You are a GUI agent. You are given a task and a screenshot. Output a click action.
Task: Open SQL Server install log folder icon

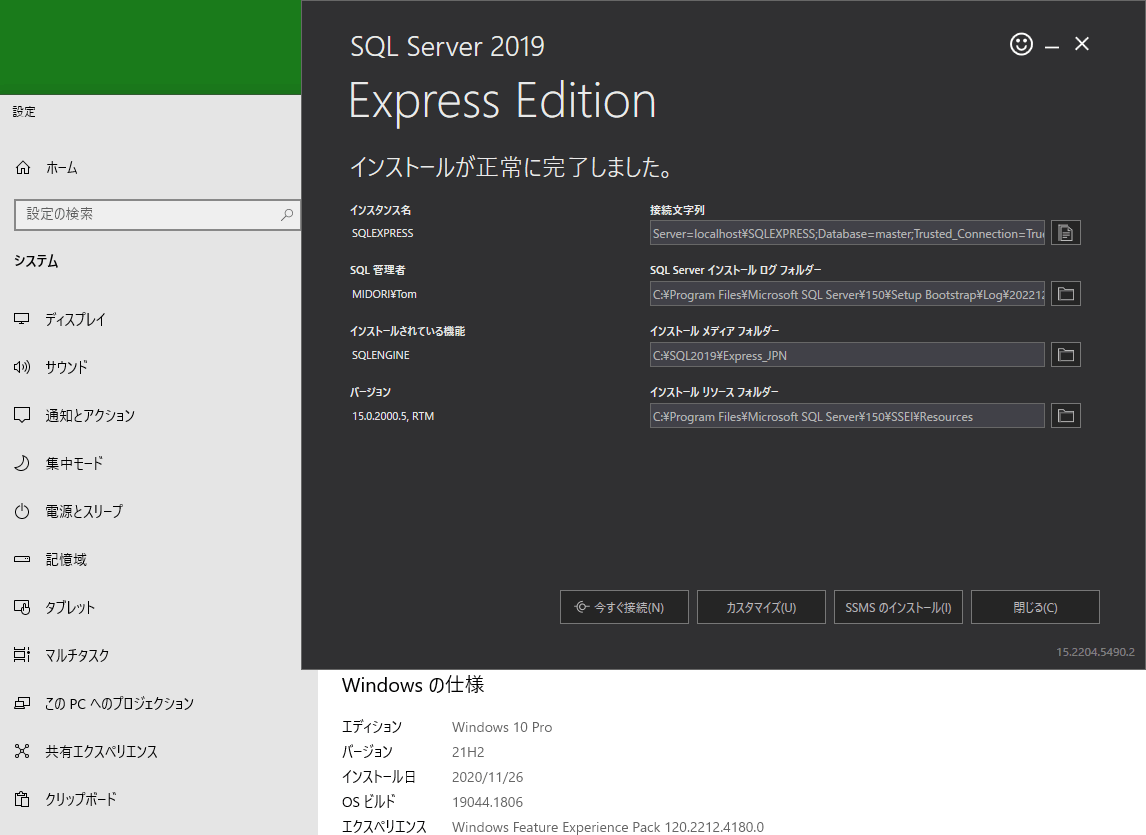[1066, 294]
